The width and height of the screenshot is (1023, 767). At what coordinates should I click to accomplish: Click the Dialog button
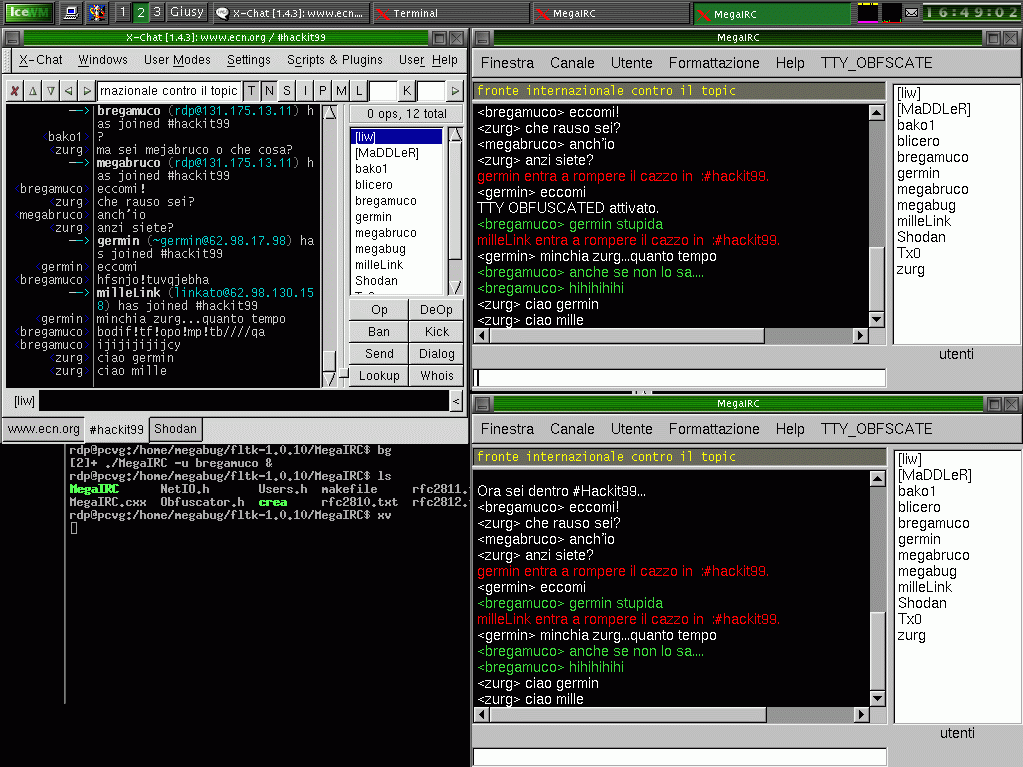(x=436, y=353)
